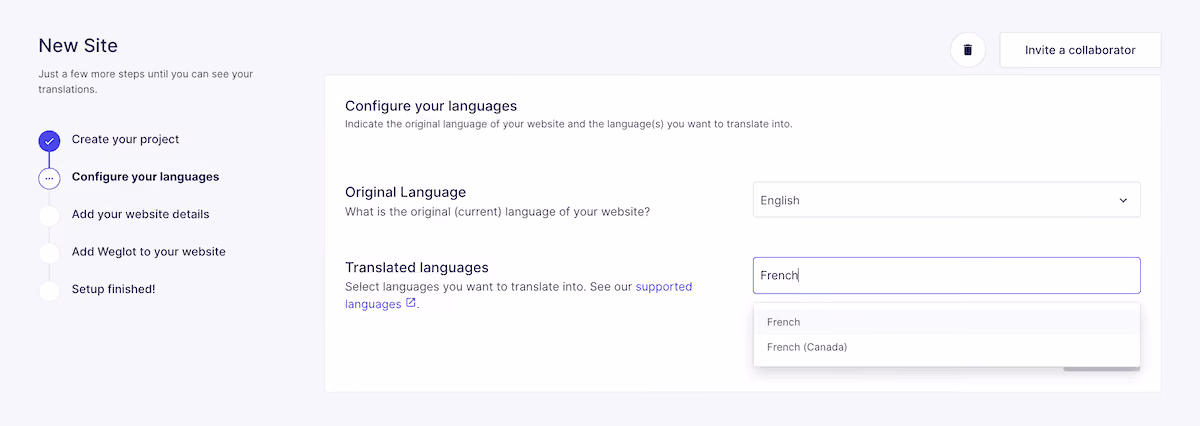This screenshot has width=1200, height=426.
Task: Click the Translated languages input field
Action: coord(946,275)
